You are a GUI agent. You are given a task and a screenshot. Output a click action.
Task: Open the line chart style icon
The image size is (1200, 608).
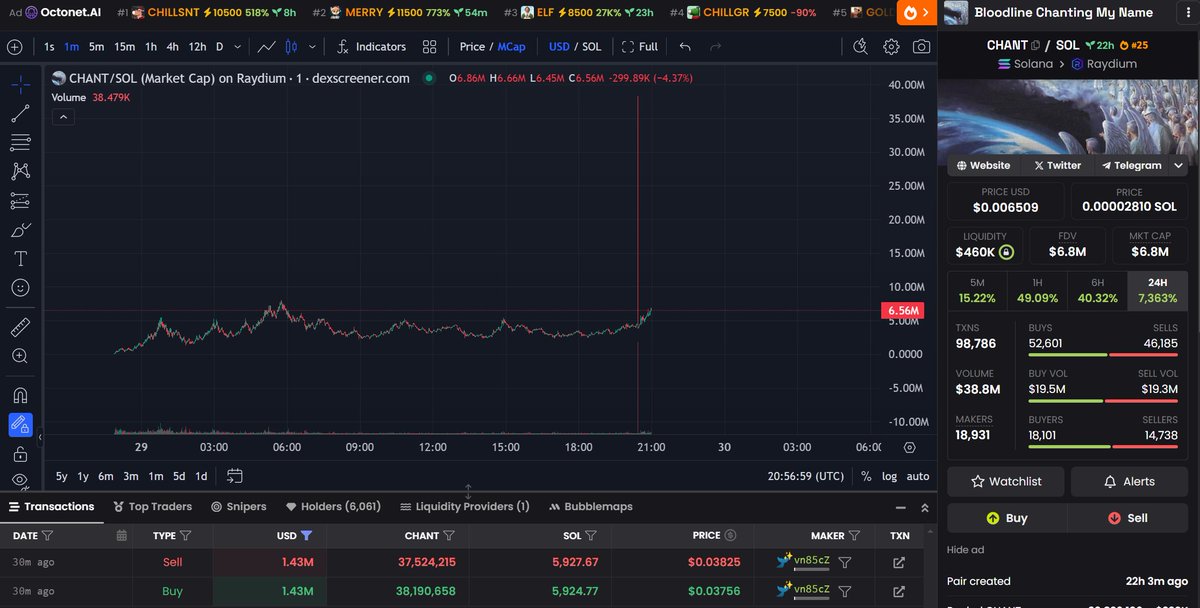[266, 47]
